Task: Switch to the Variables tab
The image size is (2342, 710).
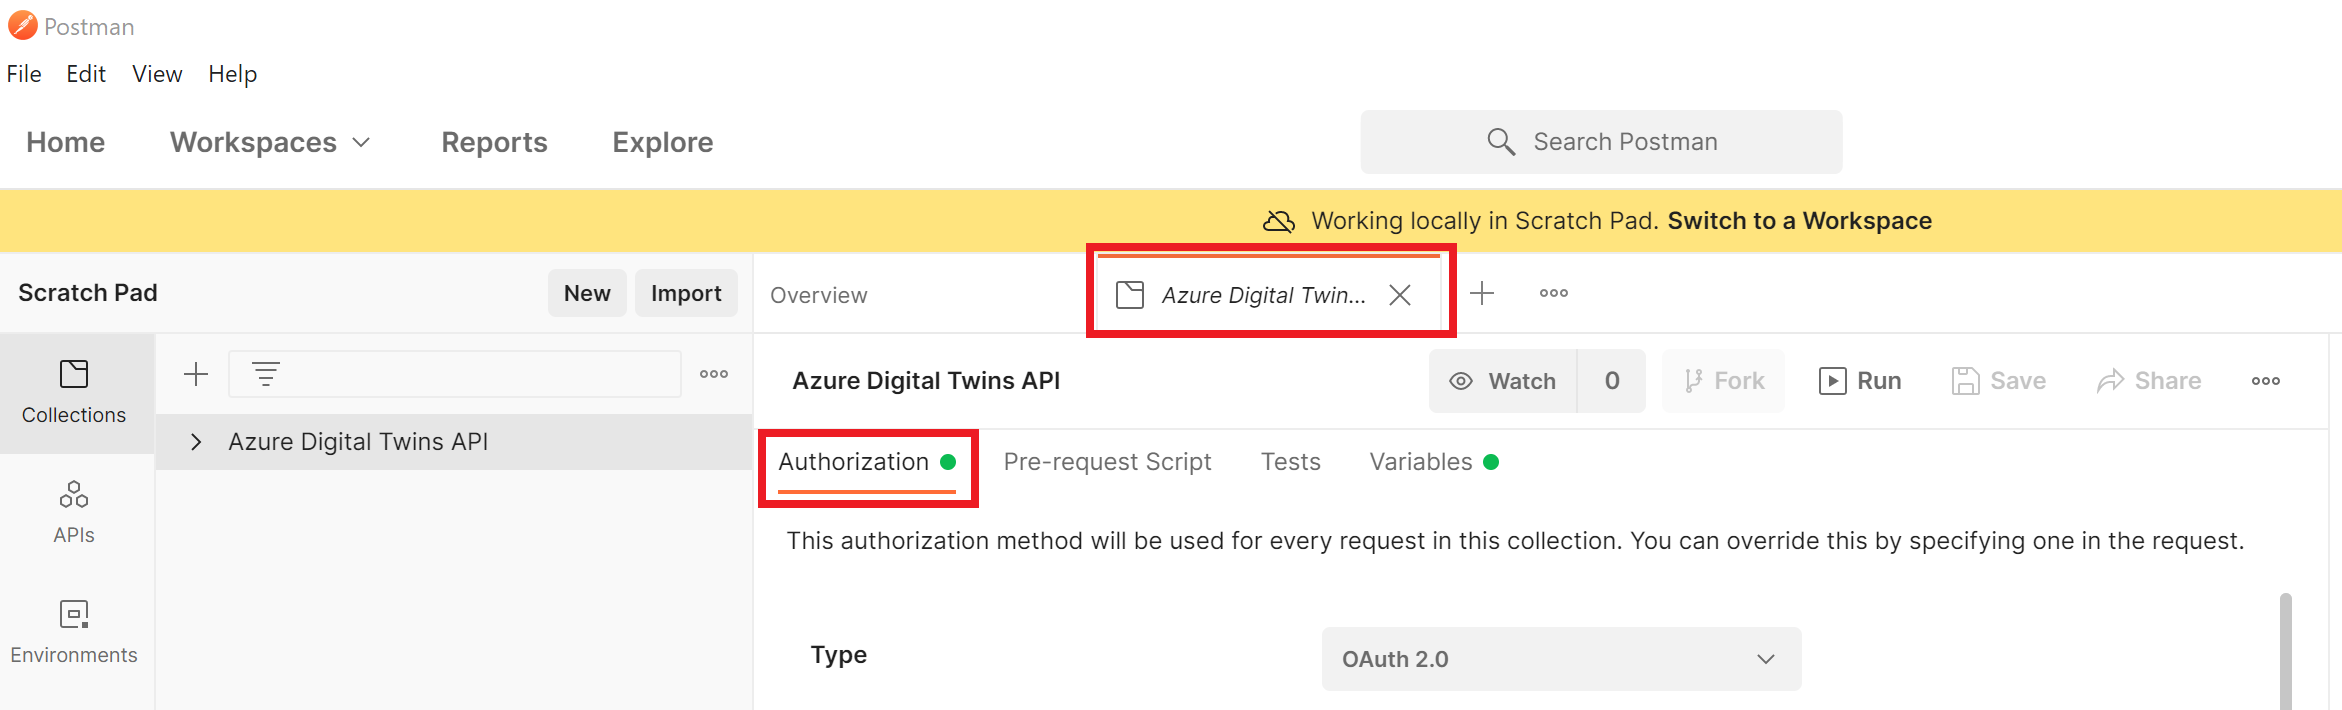Action: coord(1433,462)
